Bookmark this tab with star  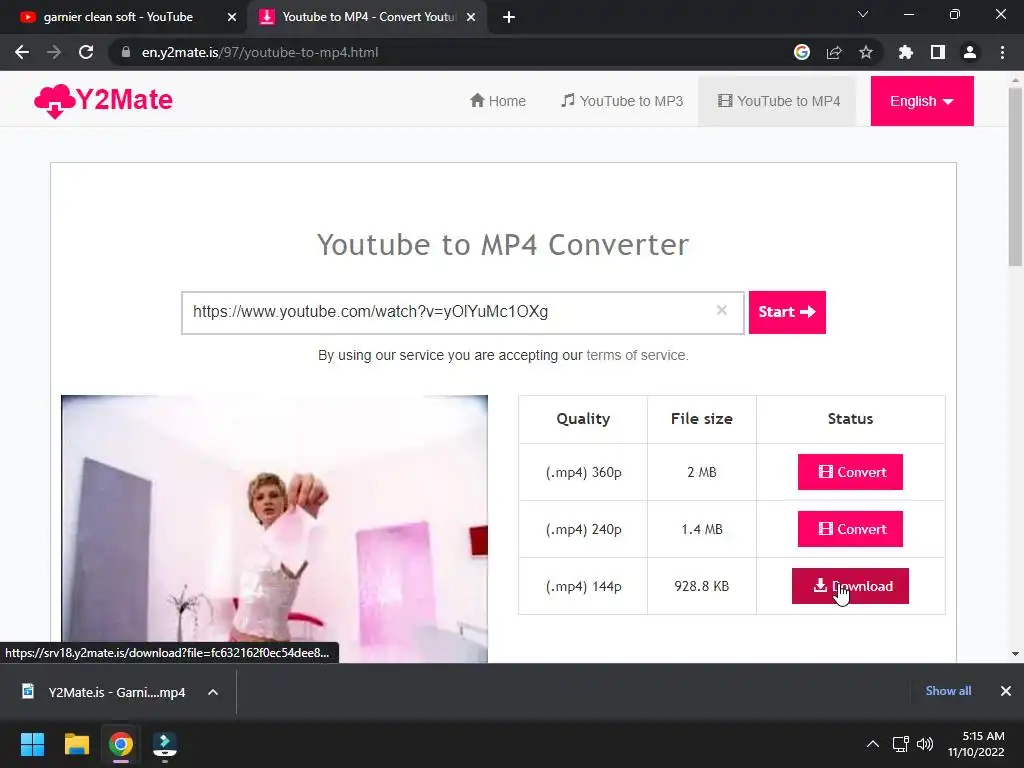click(866, 52)
